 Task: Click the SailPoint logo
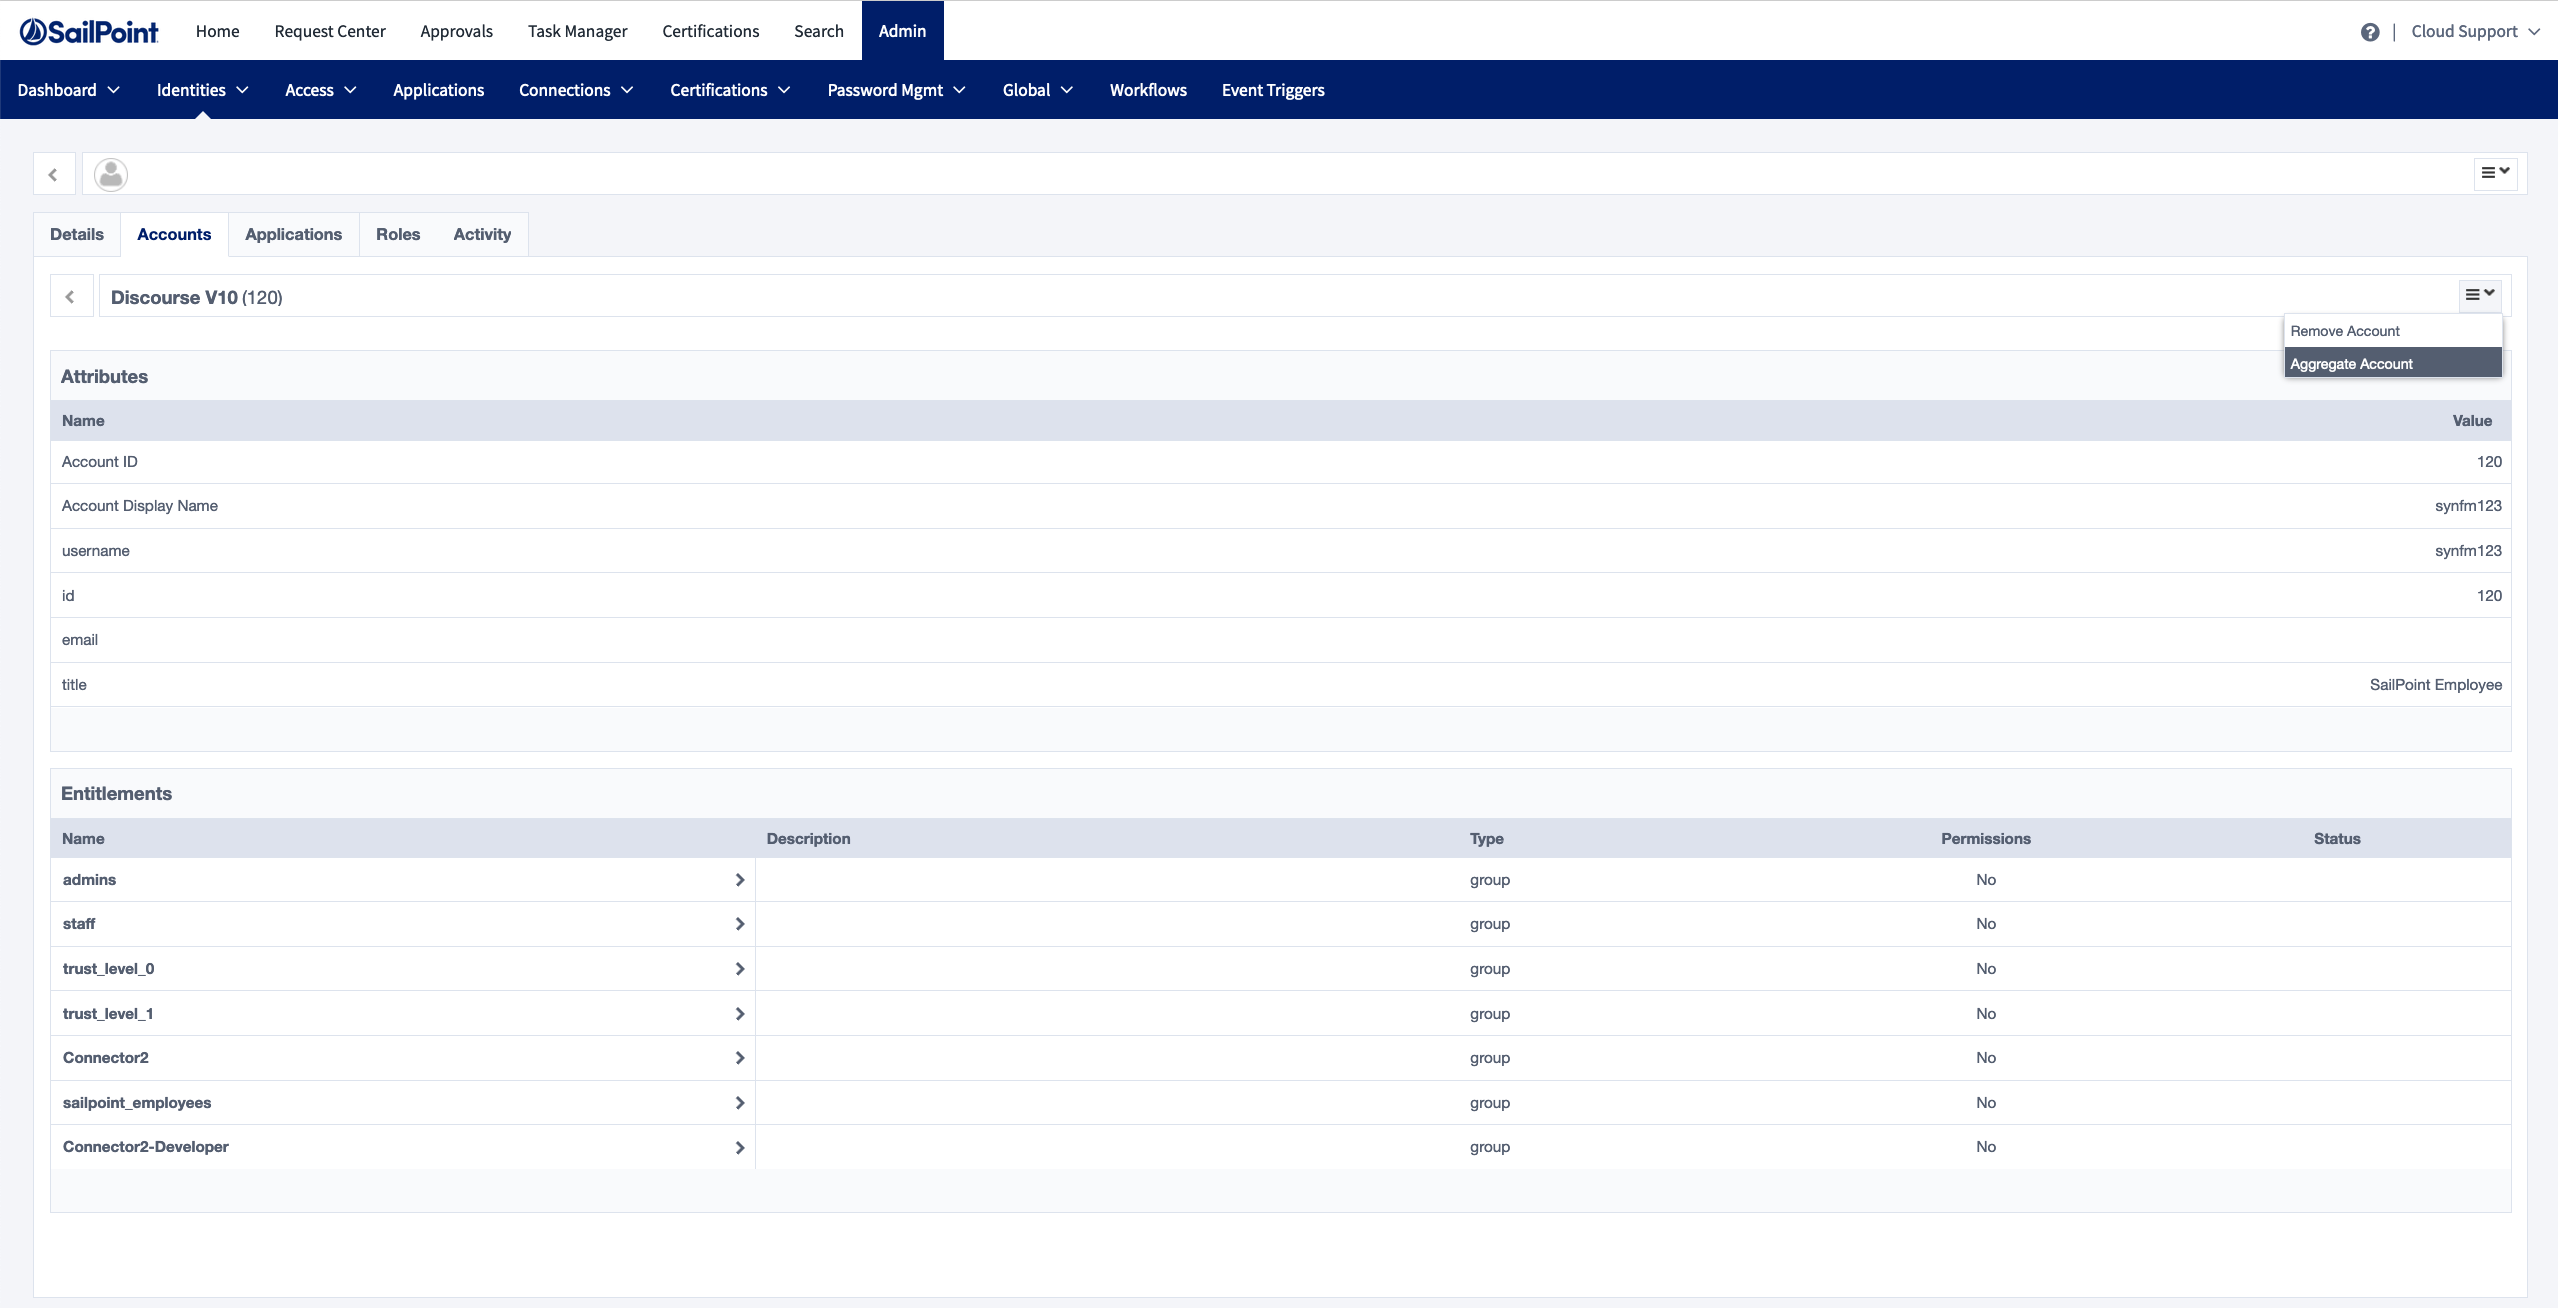(89, 31)
